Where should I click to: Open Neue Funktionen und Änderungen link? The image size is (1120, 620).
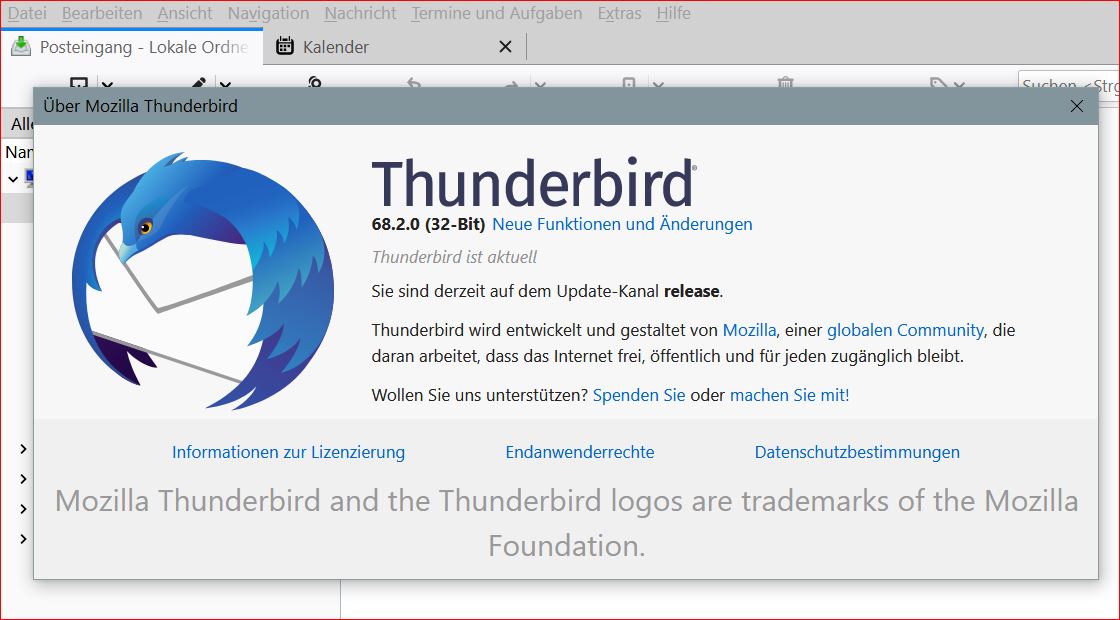pyautogui.click(x=622, y=224)
